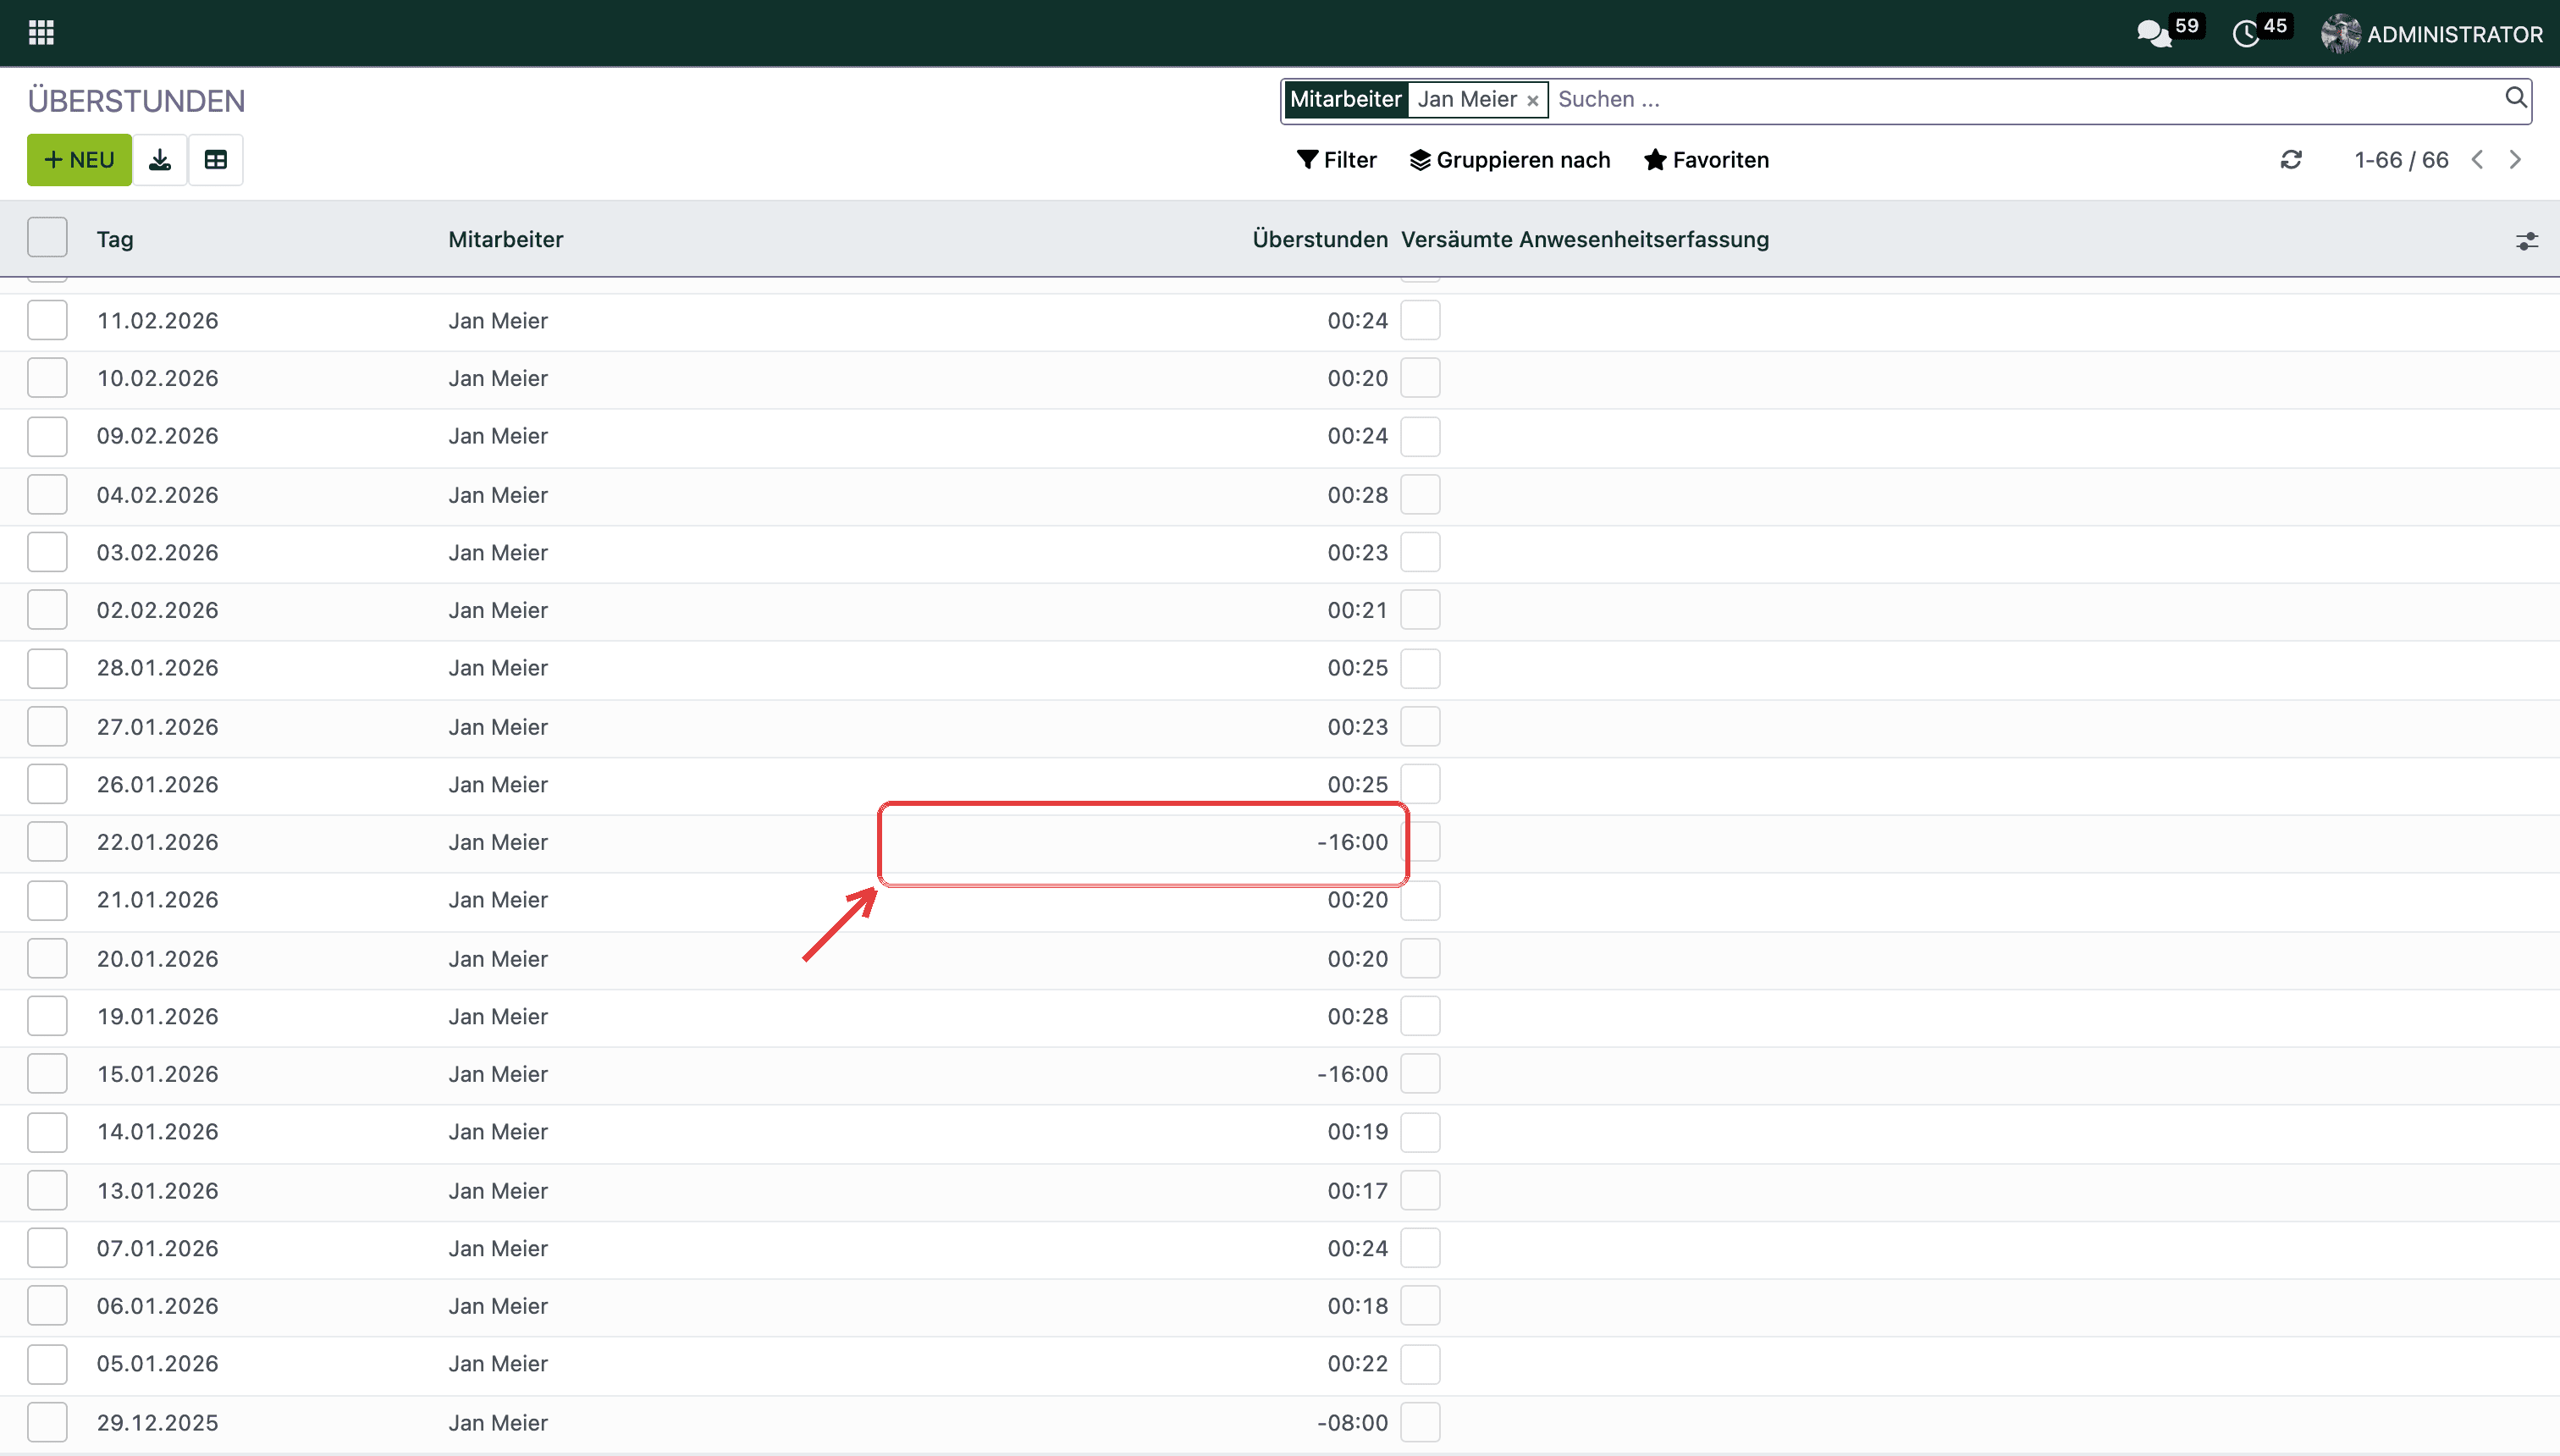The height and width of the screenshot is (1456, 2560).
Task: Select the 22.01.2026 row checkbox
Action: pyautogui.click(x=47, y=841)
